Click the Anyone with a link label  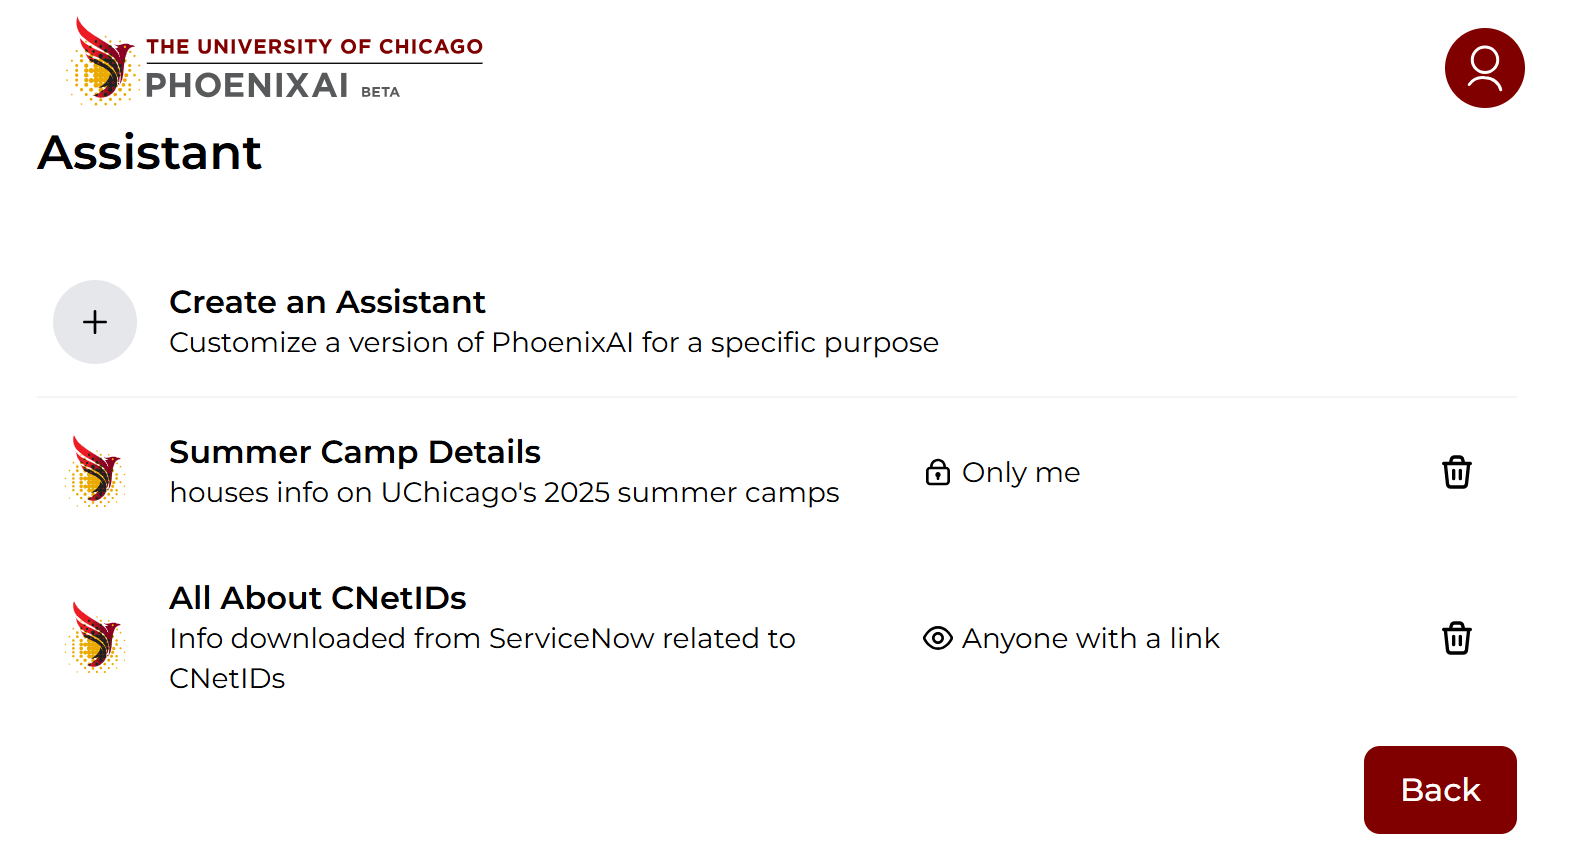pos(1091,638)
